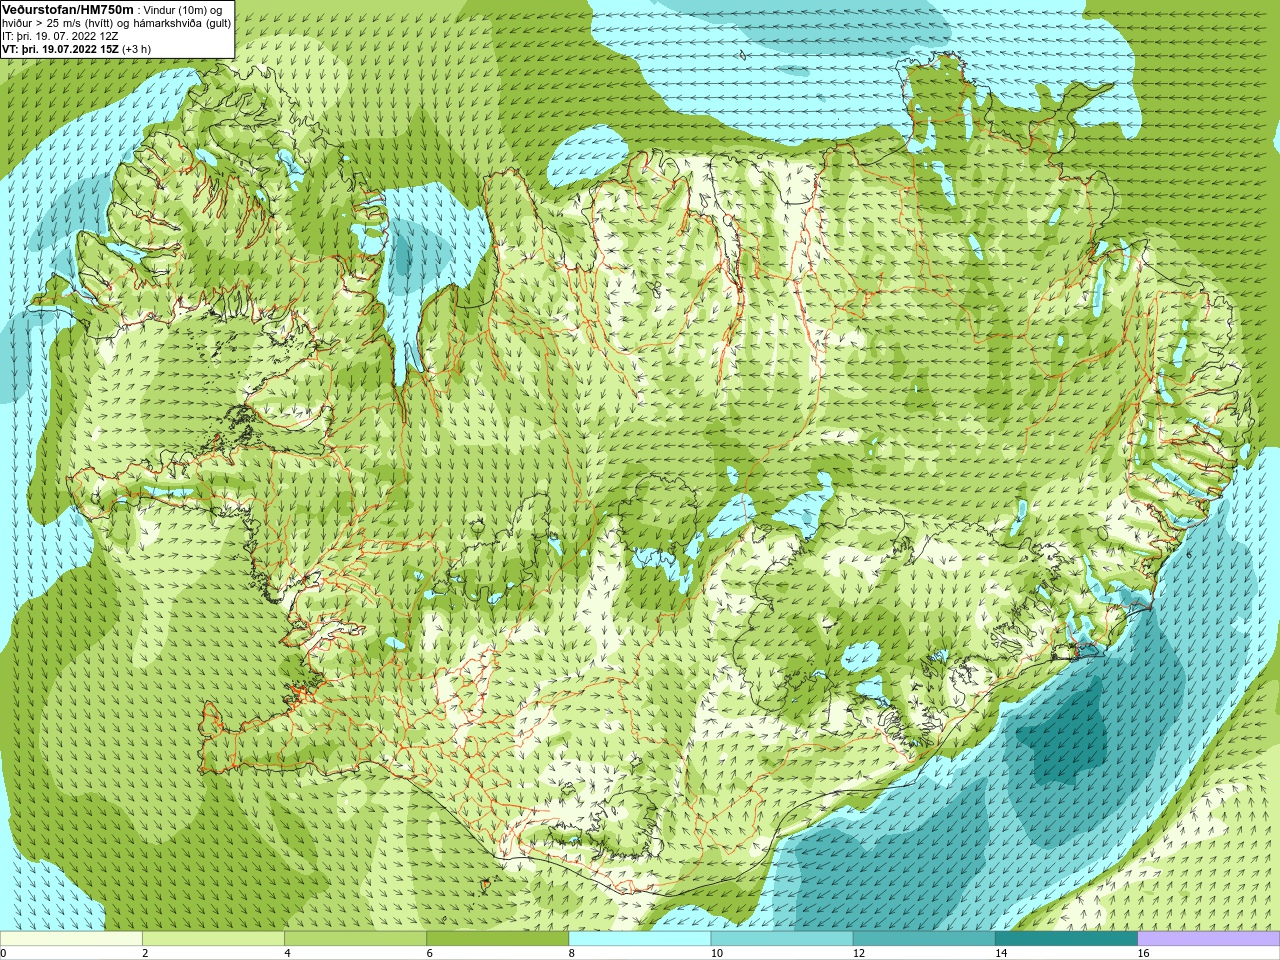
Task: Click the 'VT: þri. 19.07.2022 15Z' valid time
Action: [x=60, y=49]
